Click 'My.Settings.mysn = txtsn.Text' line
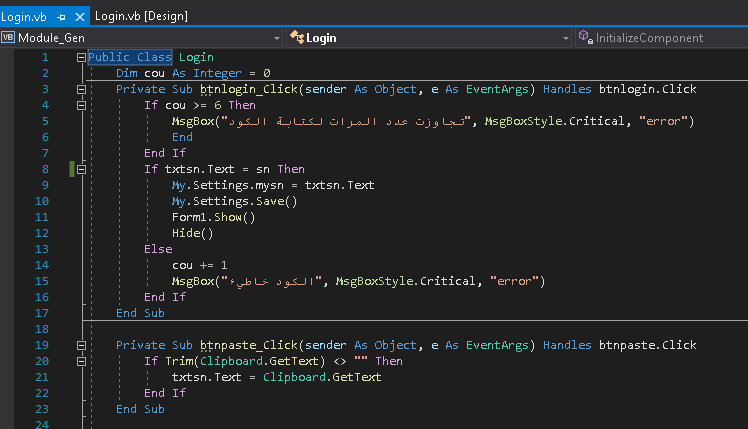The image size is (748, 429). coord(273,185)
